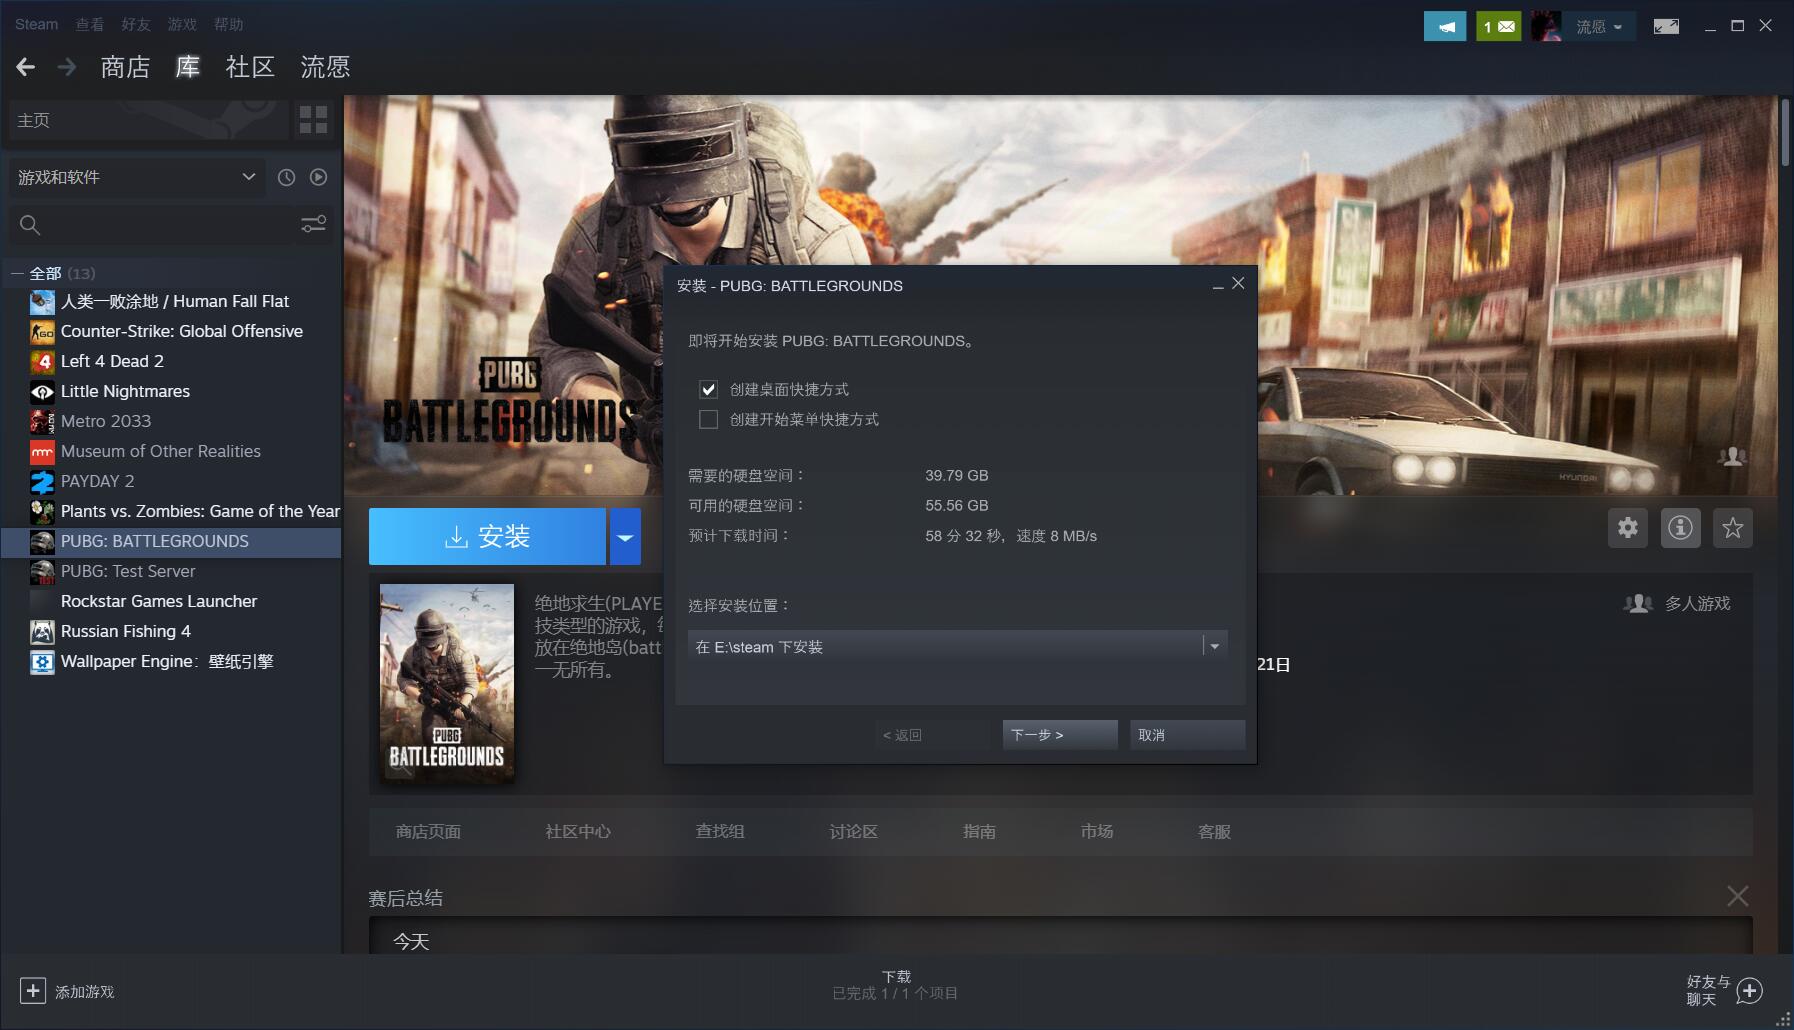The image size is (1794, 1030).
Task: Click the plus icon beside Add Game
Action: click(33, 991)
